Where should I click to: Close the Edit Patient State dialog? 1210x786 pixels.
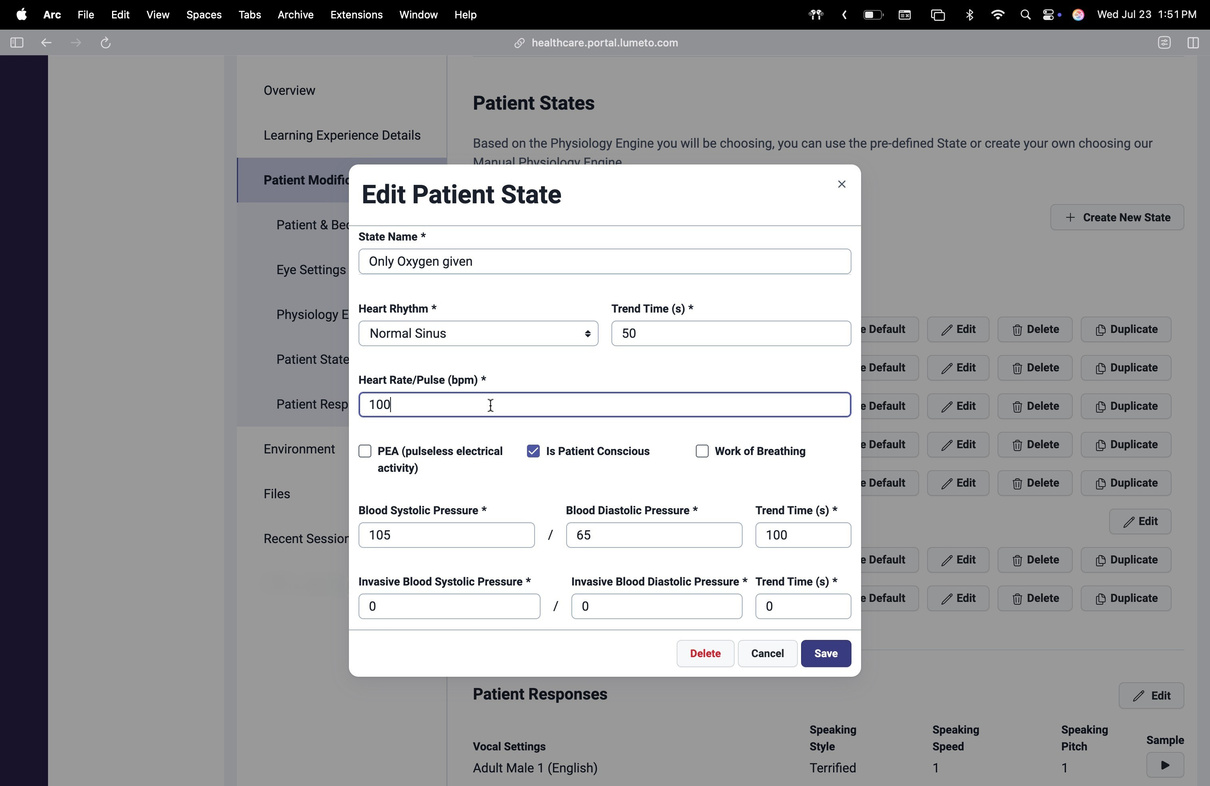(842, 184)
